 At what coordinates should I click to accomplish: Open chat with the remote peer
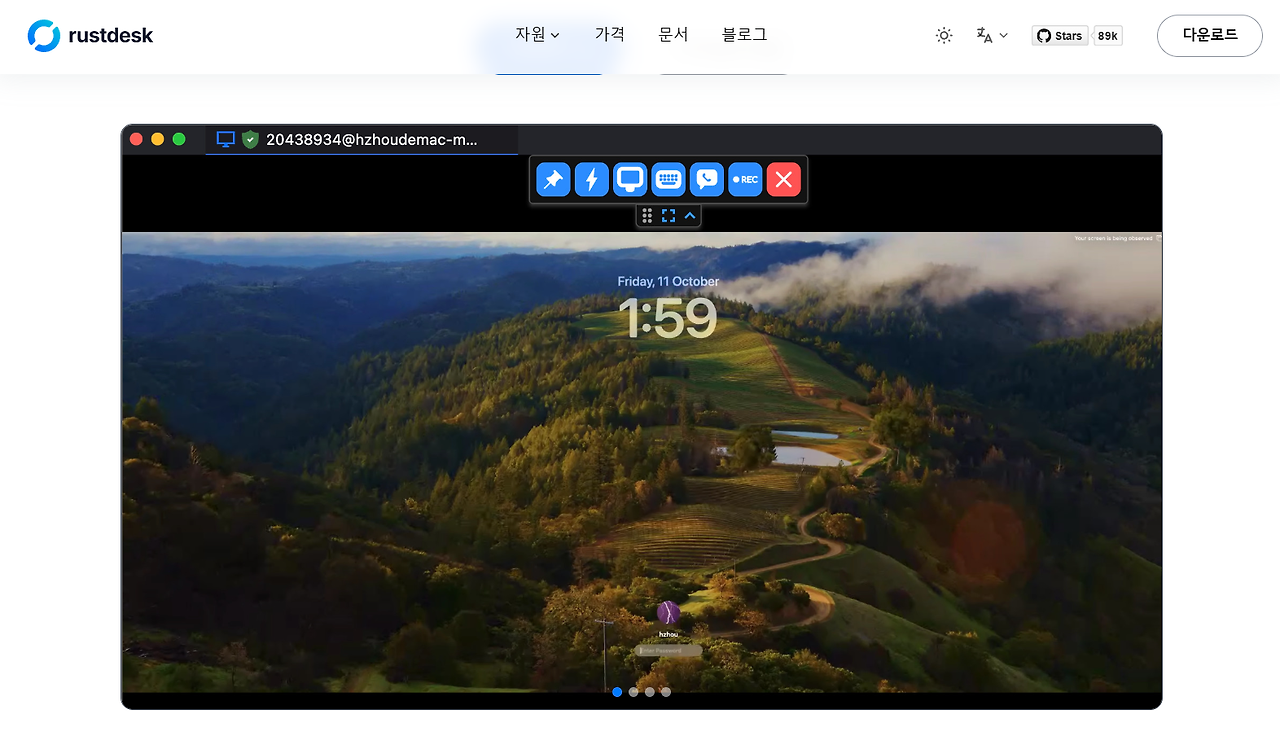pyautogui.click(x=706, y=179)
